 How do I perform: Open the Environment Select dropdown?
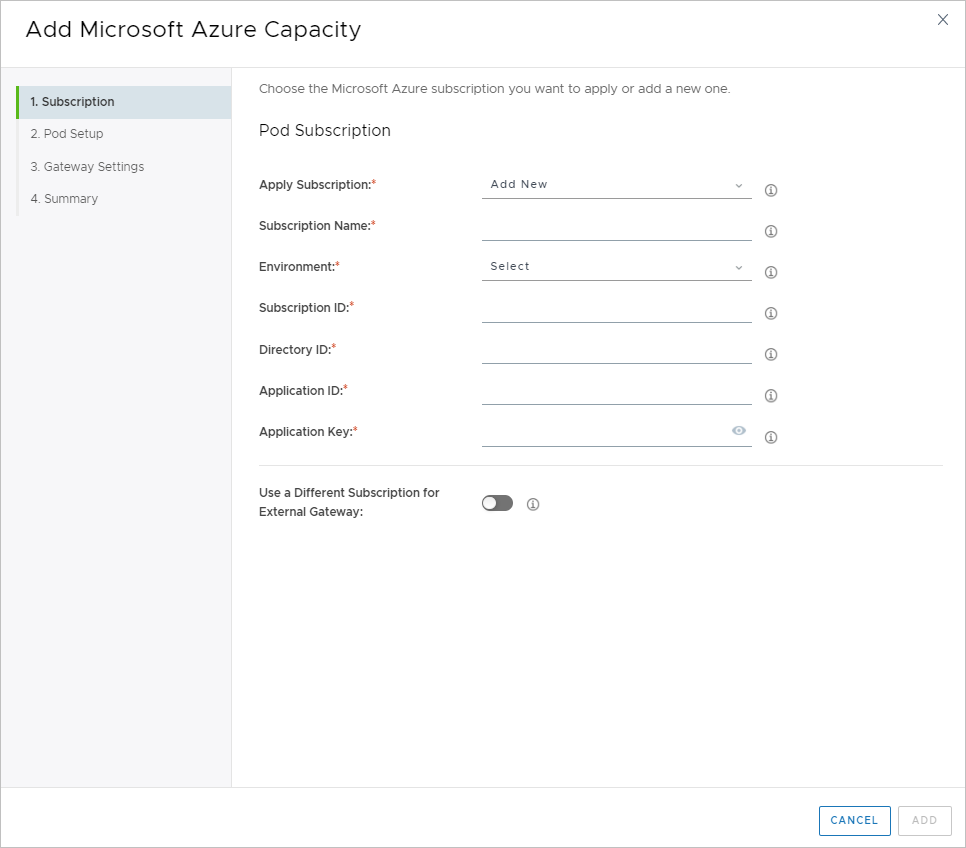pyautogui.click(x=616, y=267)
